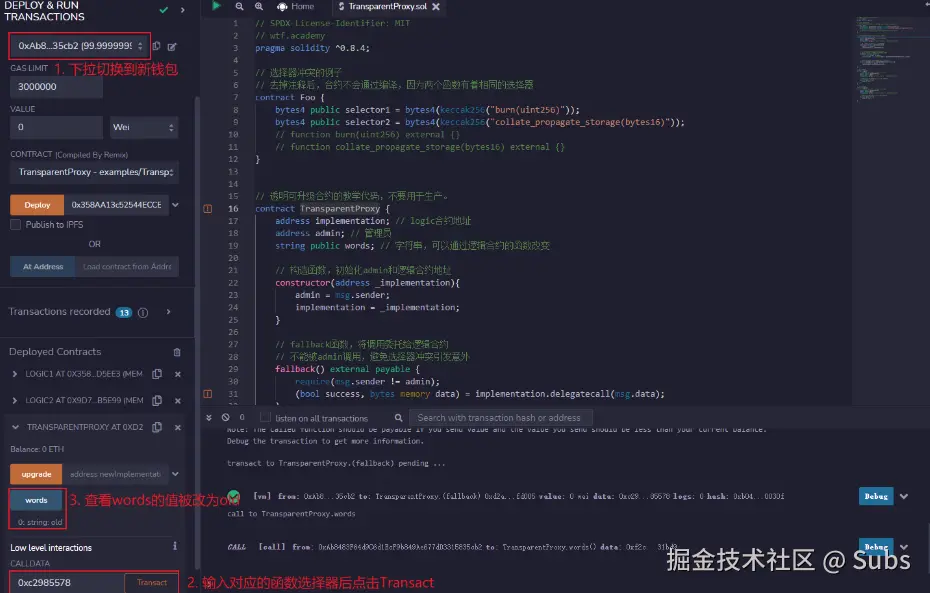Click the Transact button under CALLDATA
Viewport: 930px width, 593px height.
pyautogui.click(x=151, y=581)
